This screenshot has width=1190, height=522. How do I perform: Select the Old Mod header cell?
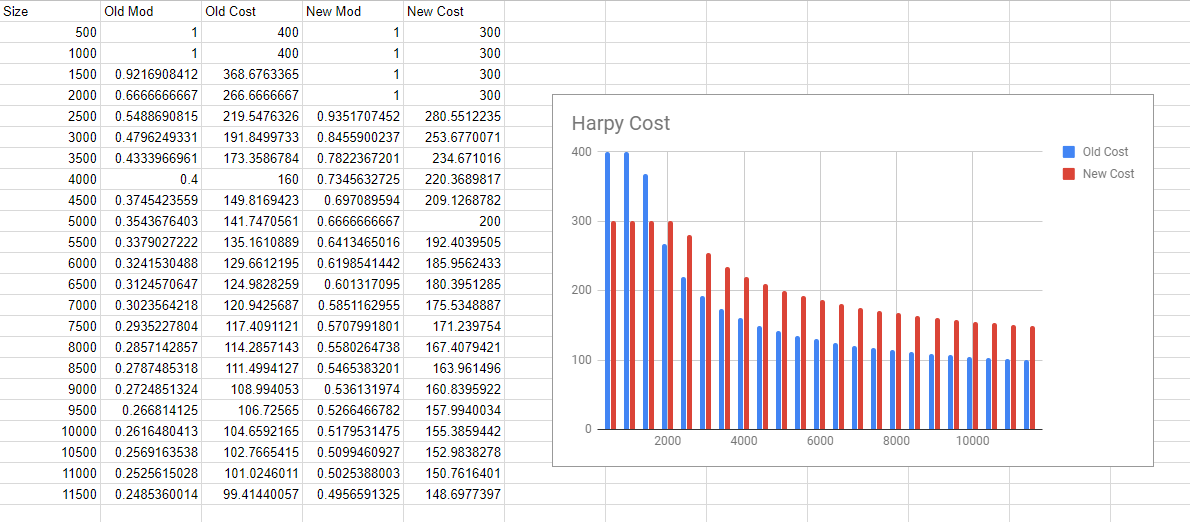[x=151, y=11]
